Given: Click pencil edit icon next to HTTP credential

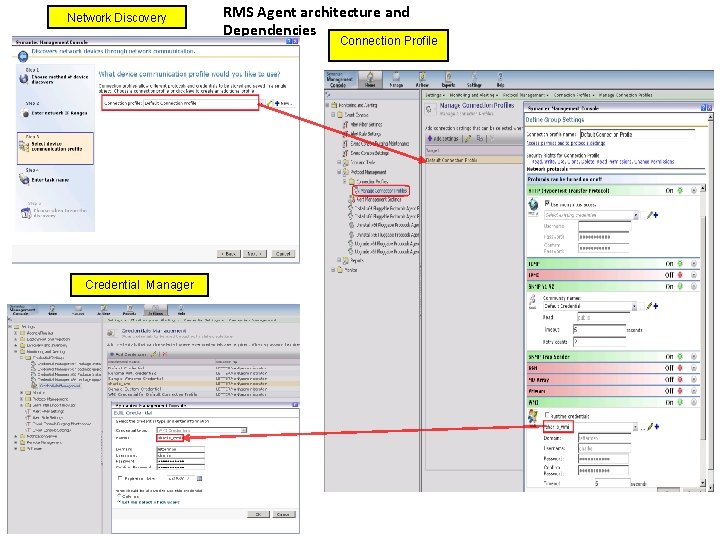Looking at the screenshot, I should [650, 215].
